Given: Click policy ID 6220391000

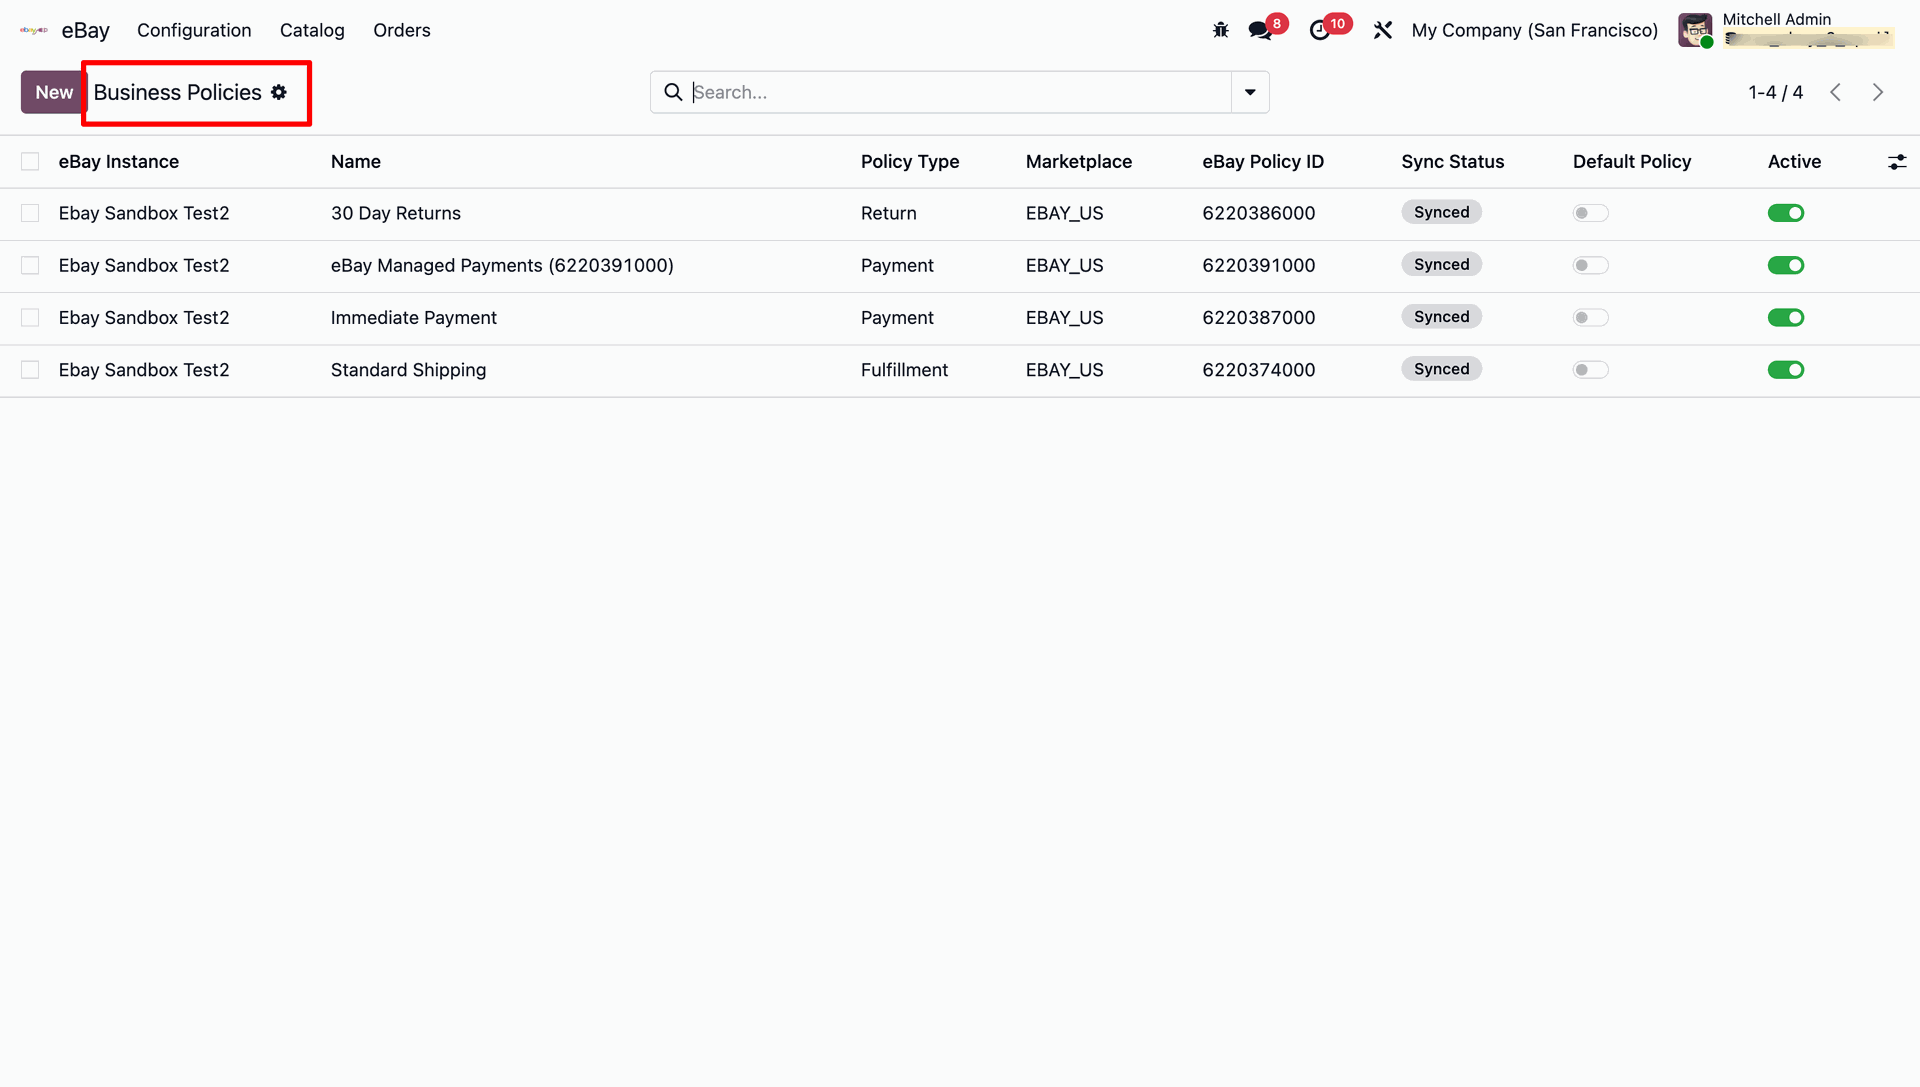Looking at the screenshot, I should (x=1259, y=265).
